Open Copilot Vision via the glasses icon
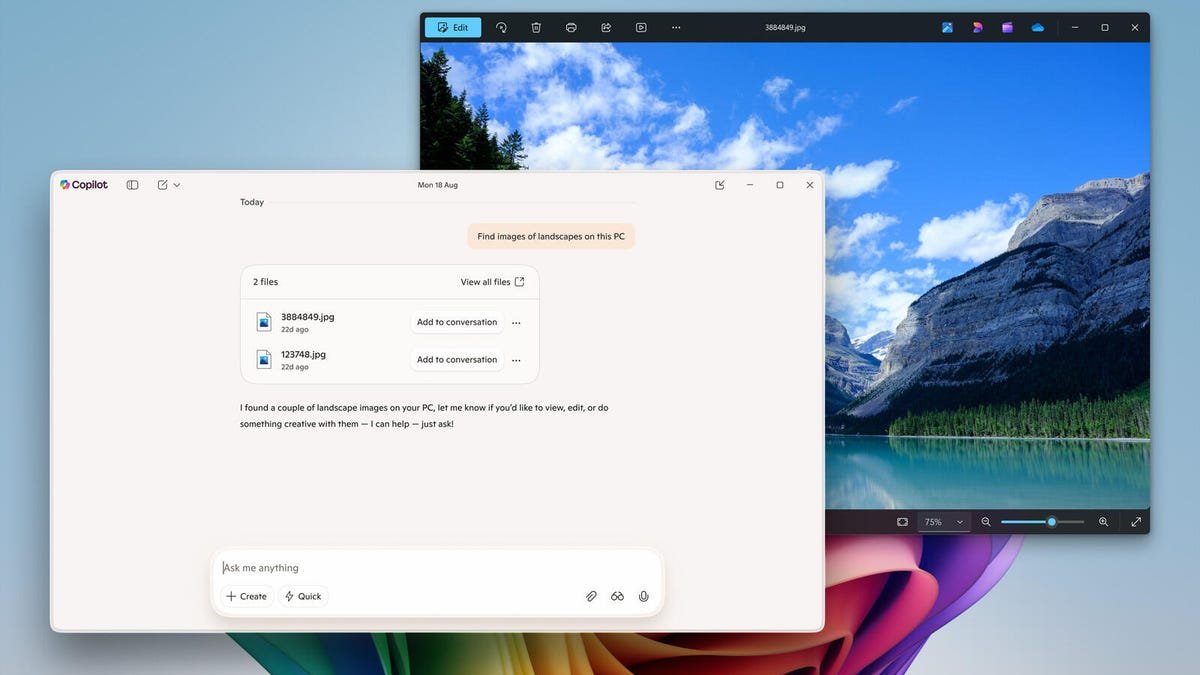The image size is (1200, 675). pos(617,596)
